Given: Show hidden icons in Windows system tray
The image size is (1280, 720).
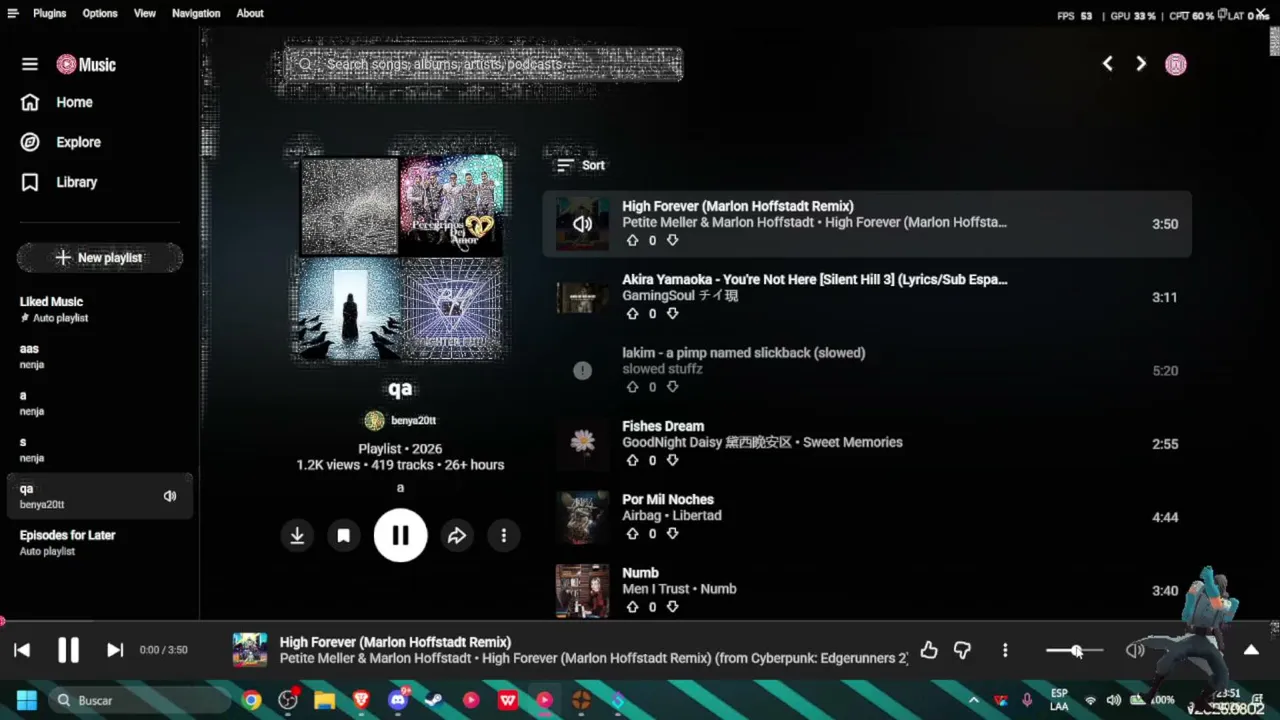Looking at the screenshot, I should point(973,700).
